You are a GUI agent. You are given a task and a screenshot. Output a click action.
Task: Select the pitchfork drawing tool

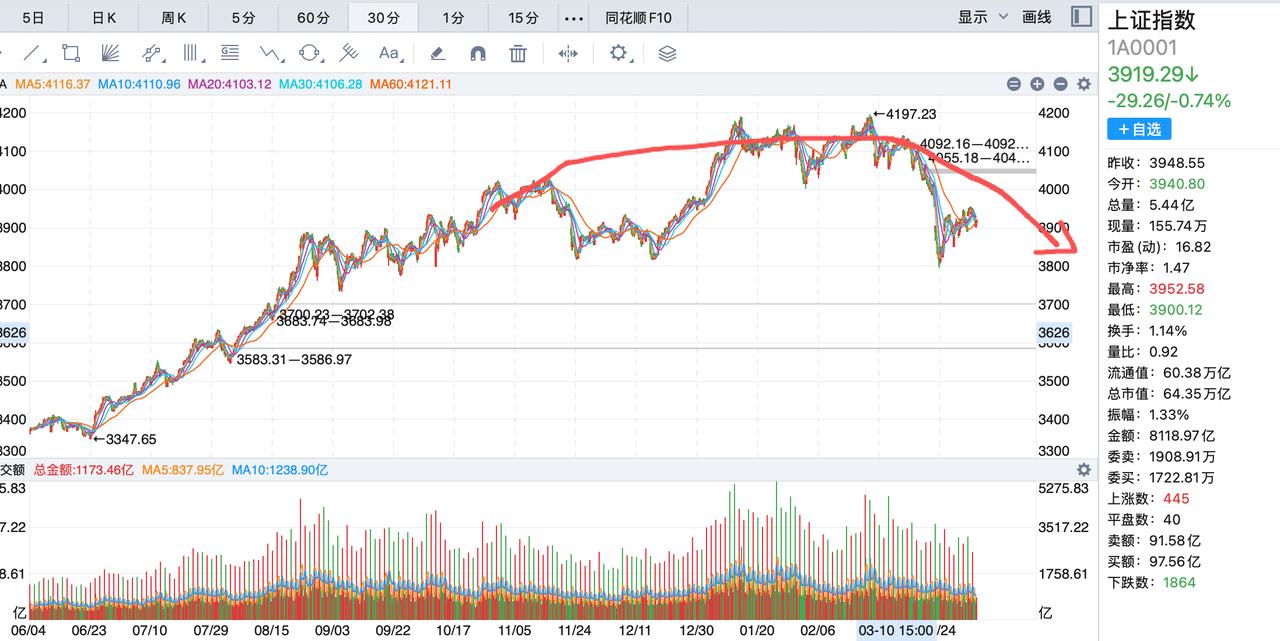(x=349, y=53)
